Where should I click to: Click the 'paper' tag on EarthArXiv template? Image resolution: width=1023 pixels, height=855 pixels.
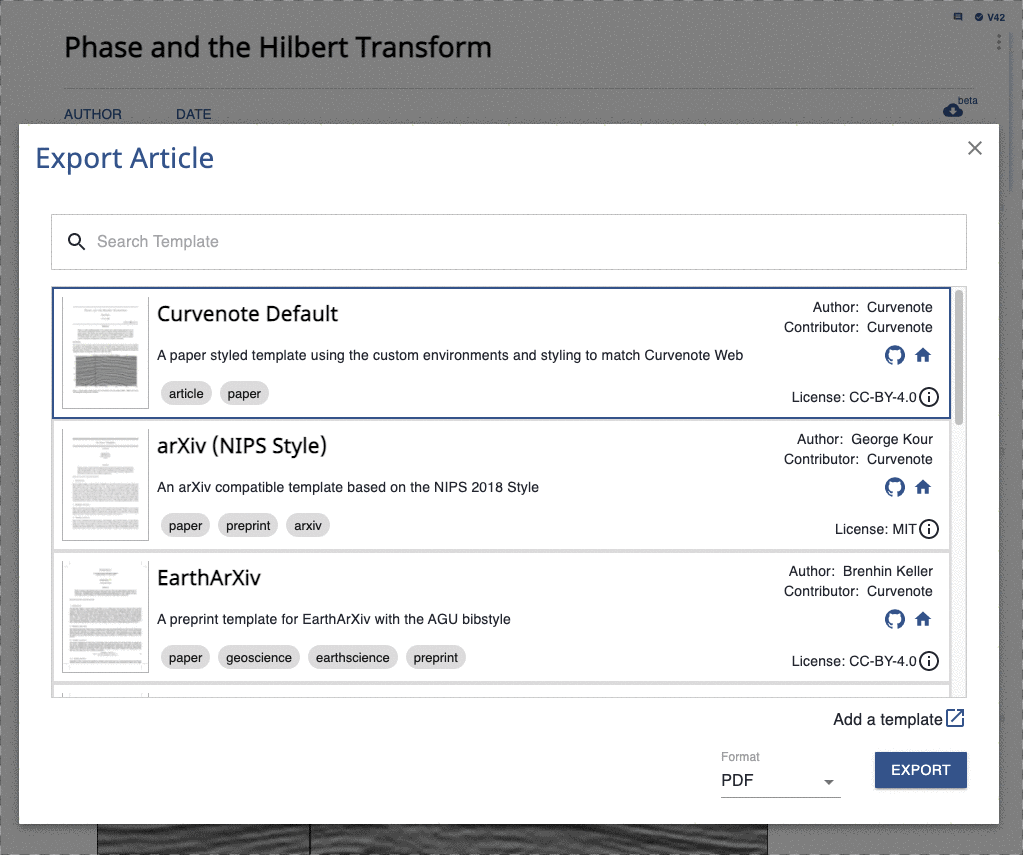tap(185, 657)
